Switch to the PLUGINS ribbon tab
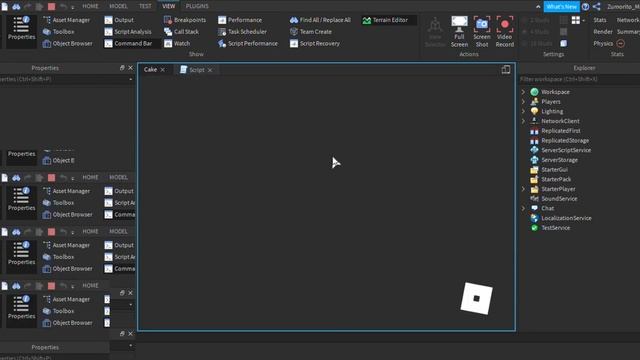Image resolution: width=640 pixels, height=360 pixels. [197, 6]
